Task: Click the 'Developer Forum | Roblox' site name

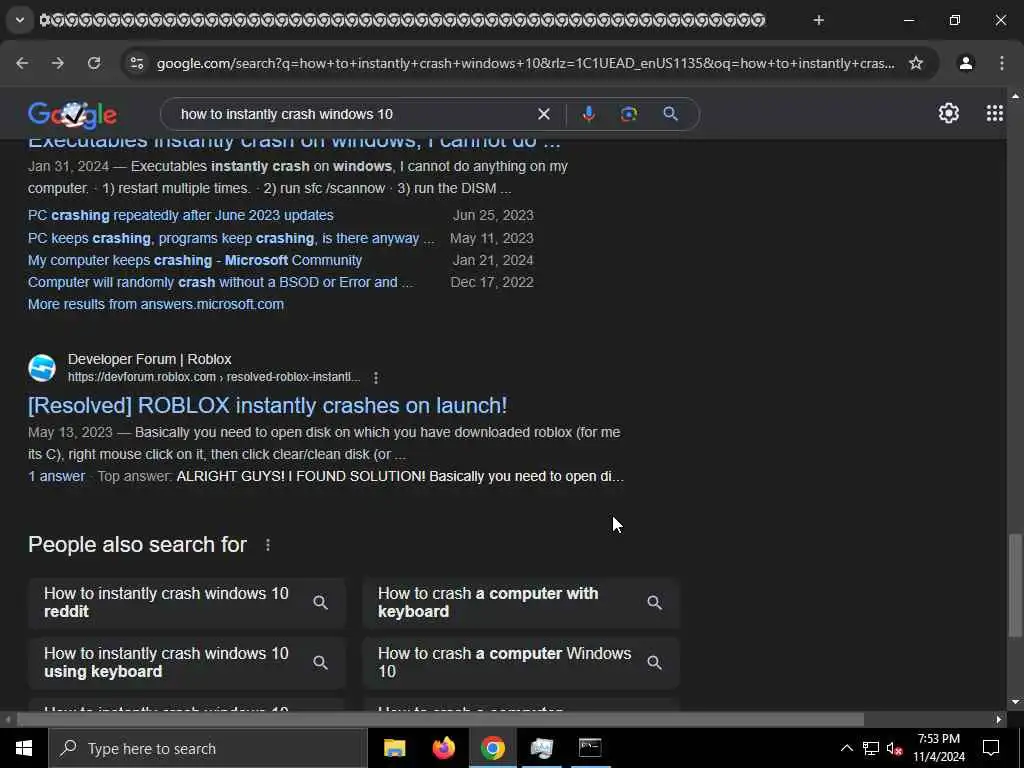Action: coord(150,359)
